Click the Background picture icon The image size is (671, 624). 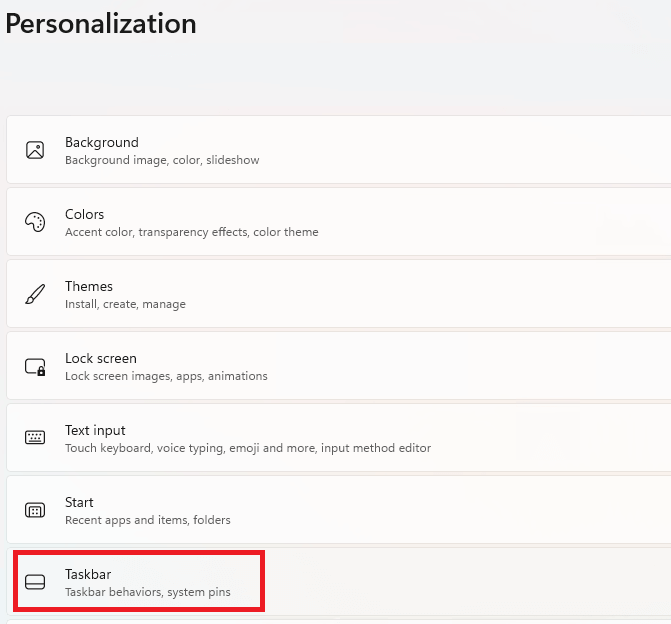pos(35,150)
